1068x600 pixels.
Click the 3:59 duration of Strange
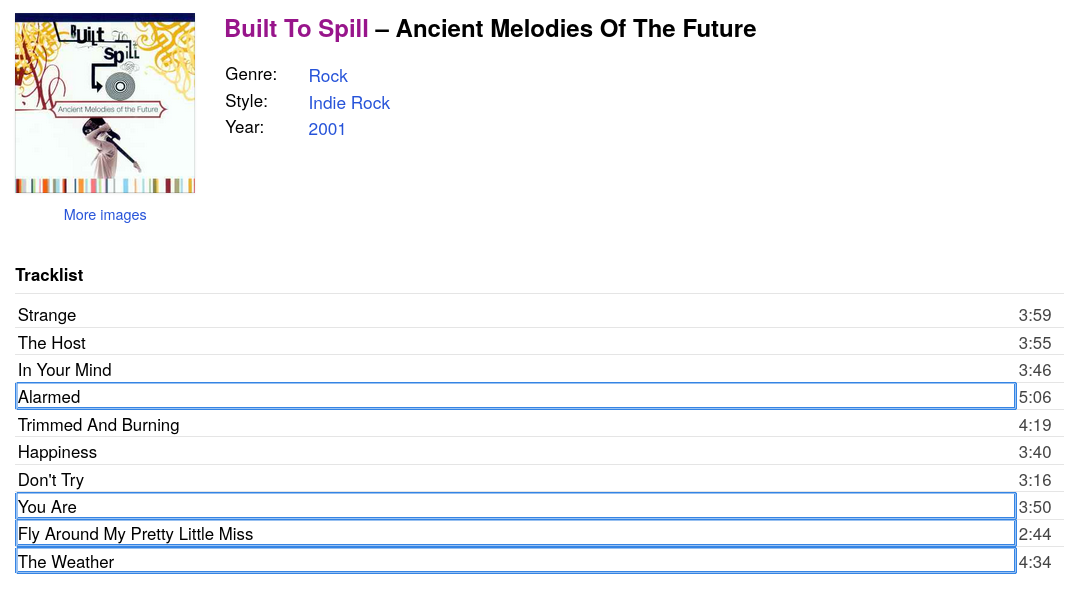1035,315
